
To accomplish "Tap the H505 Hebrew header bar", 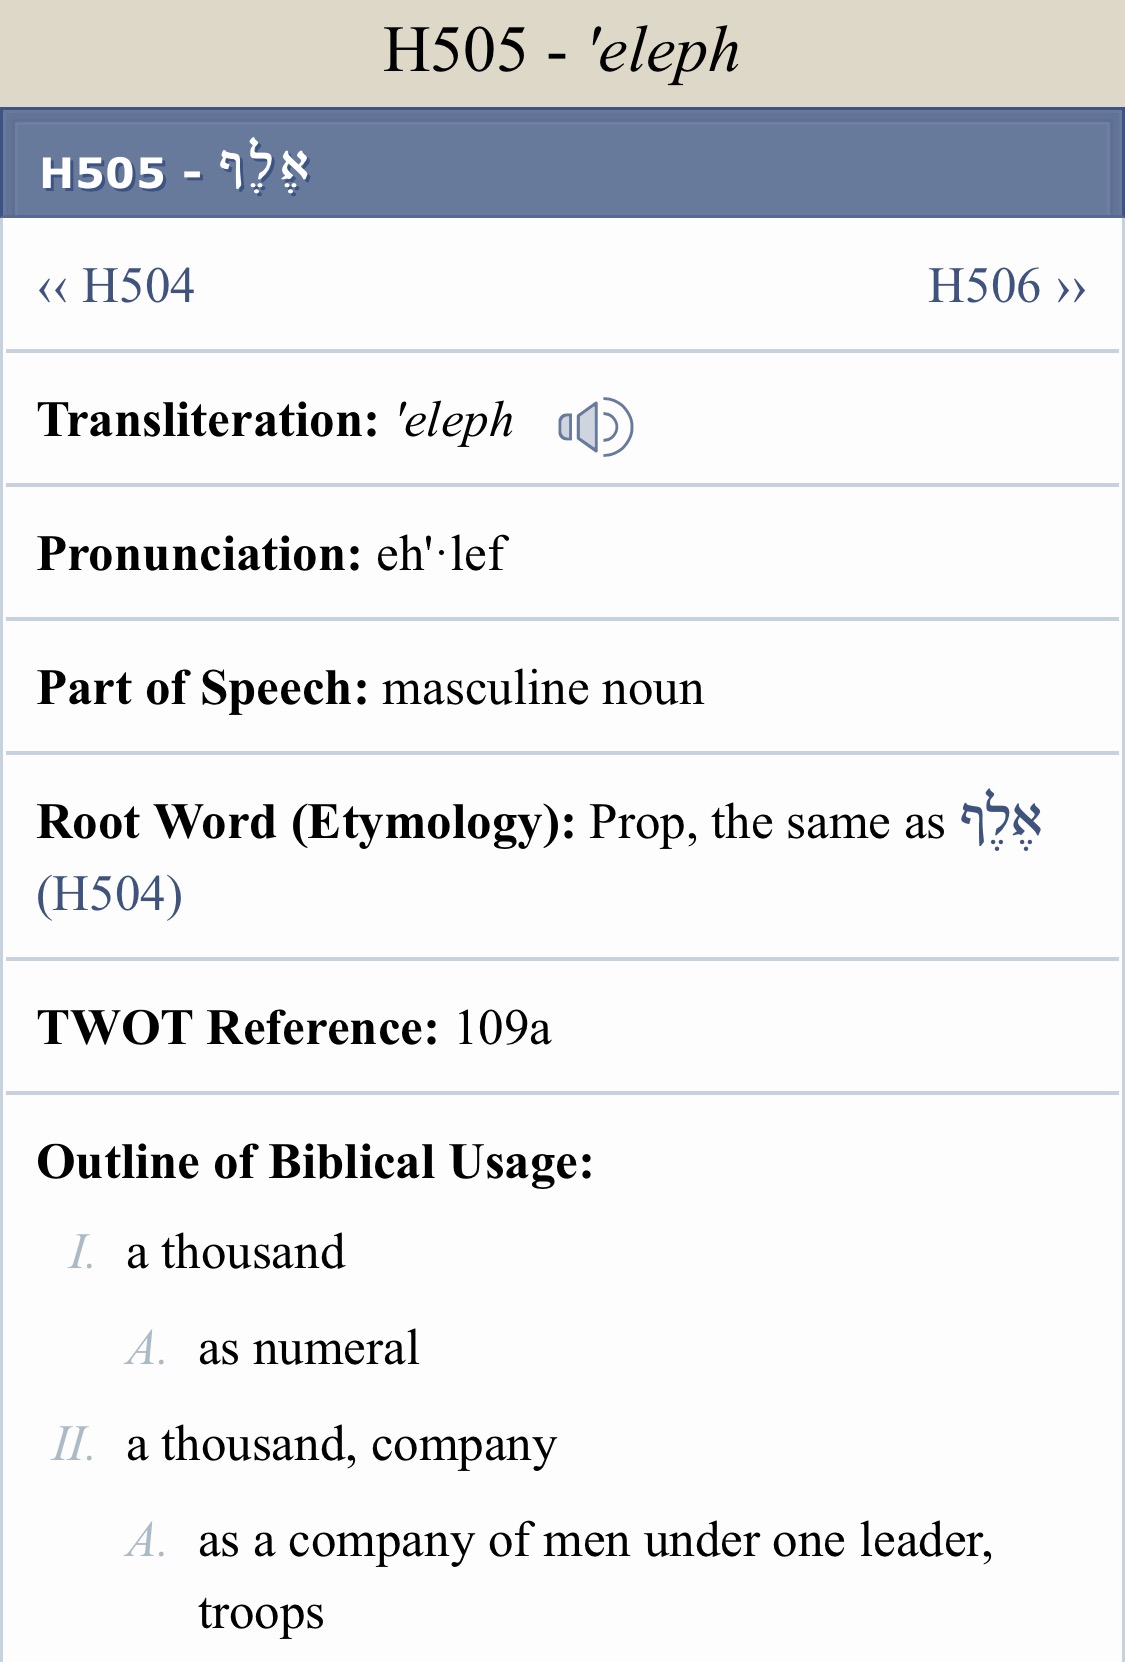I will point(562,163).
